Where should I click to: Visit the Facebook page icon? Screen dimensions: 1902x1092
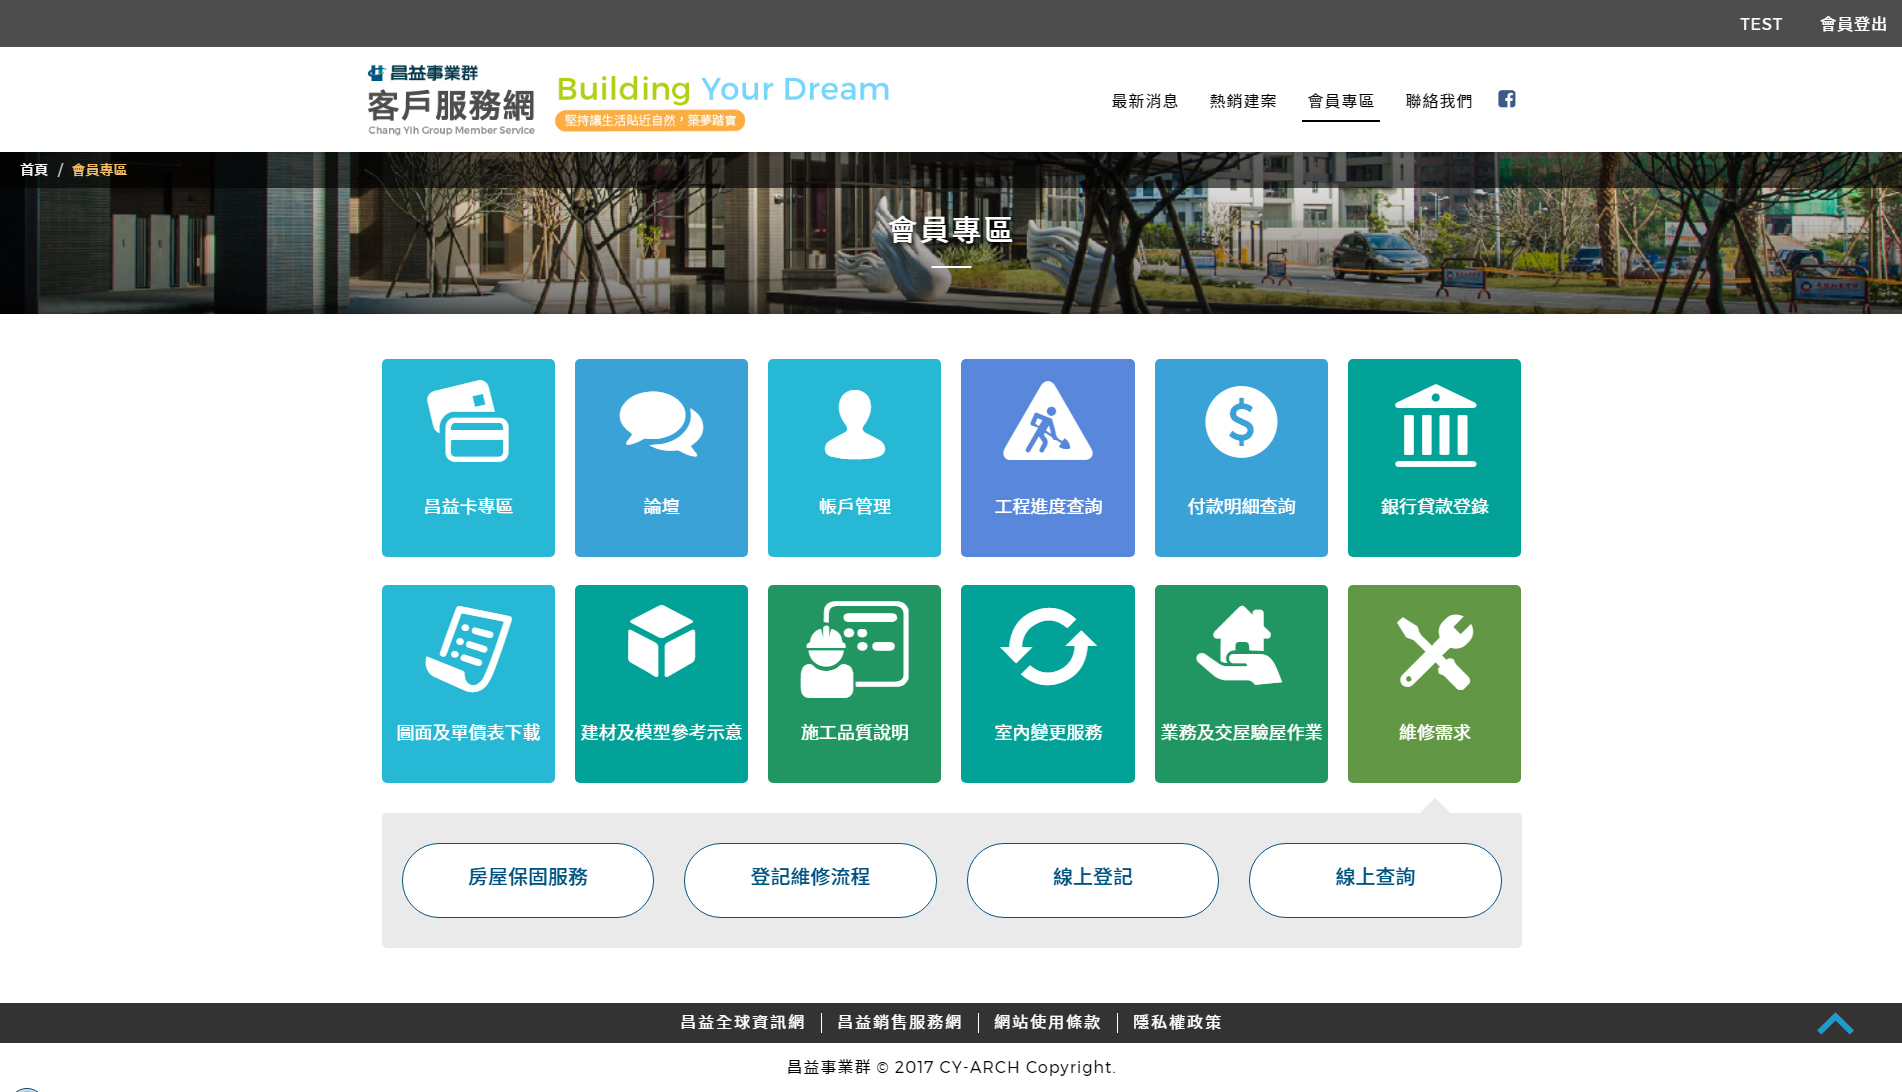1507,99
